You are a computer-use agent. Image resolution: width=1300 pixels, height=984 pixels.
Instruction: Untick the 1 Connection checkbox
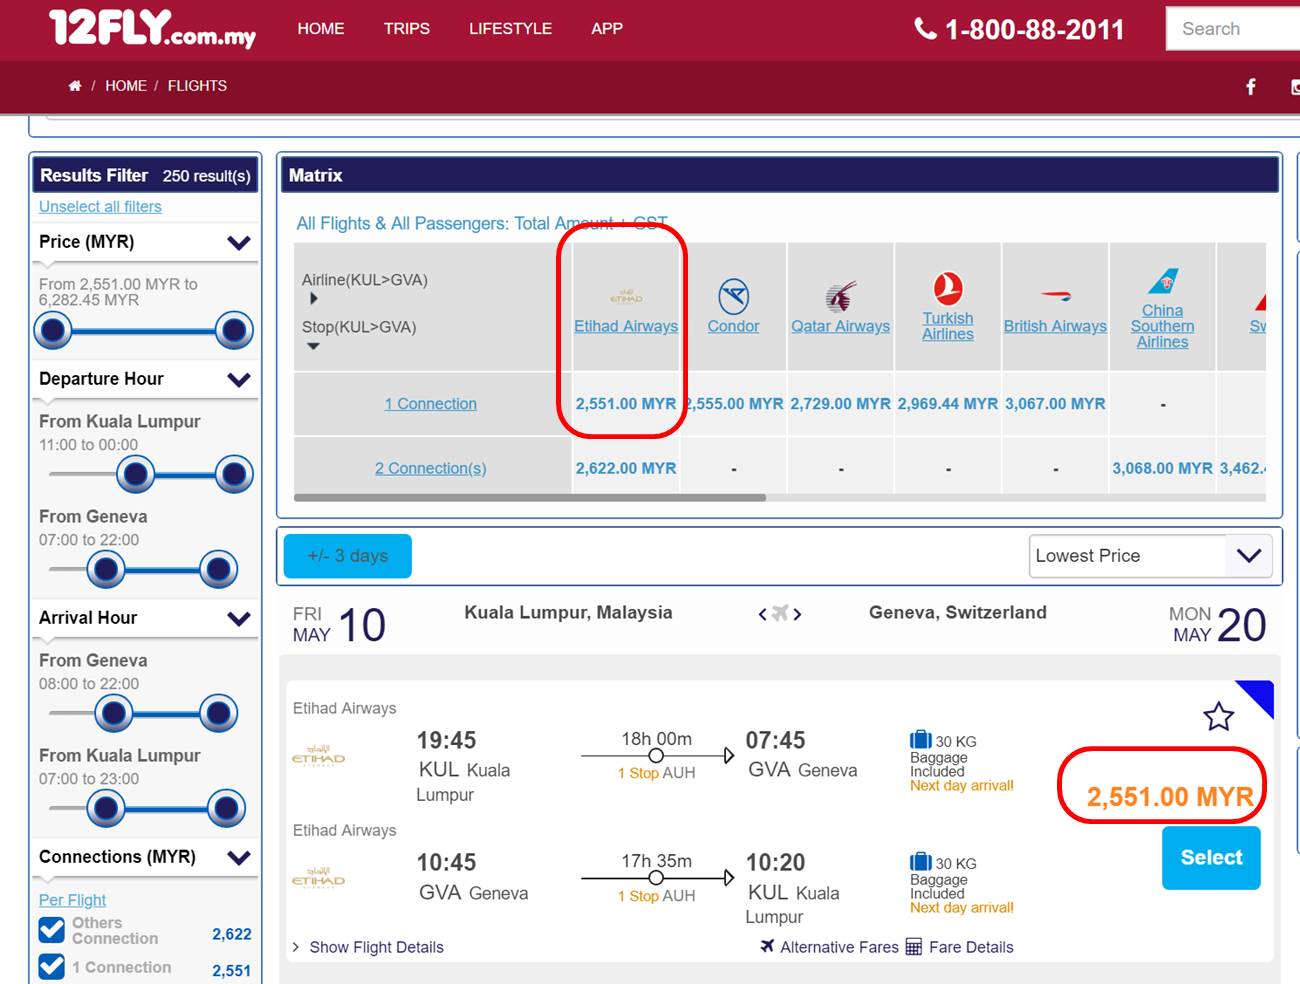point(52,967)
